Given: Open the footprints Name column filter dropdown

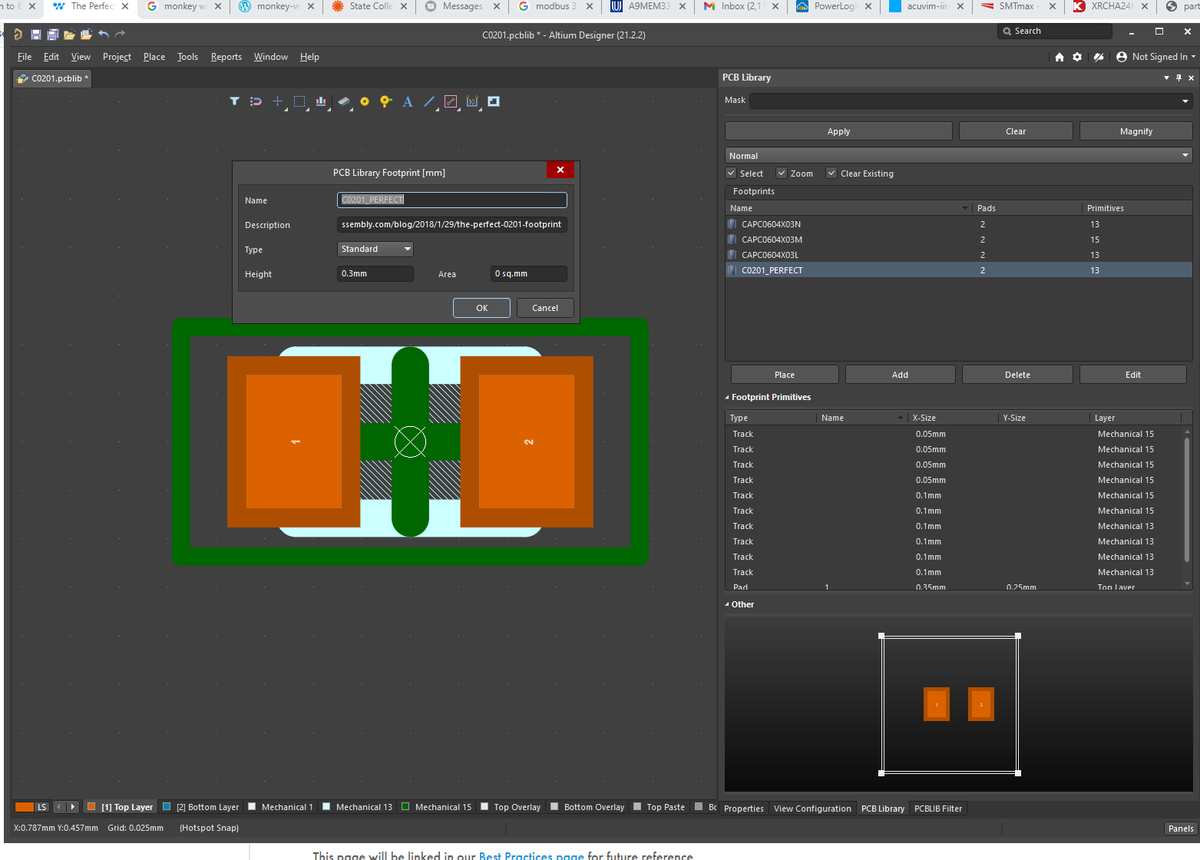Looking at the screenshot, I should tap(966, 208).
